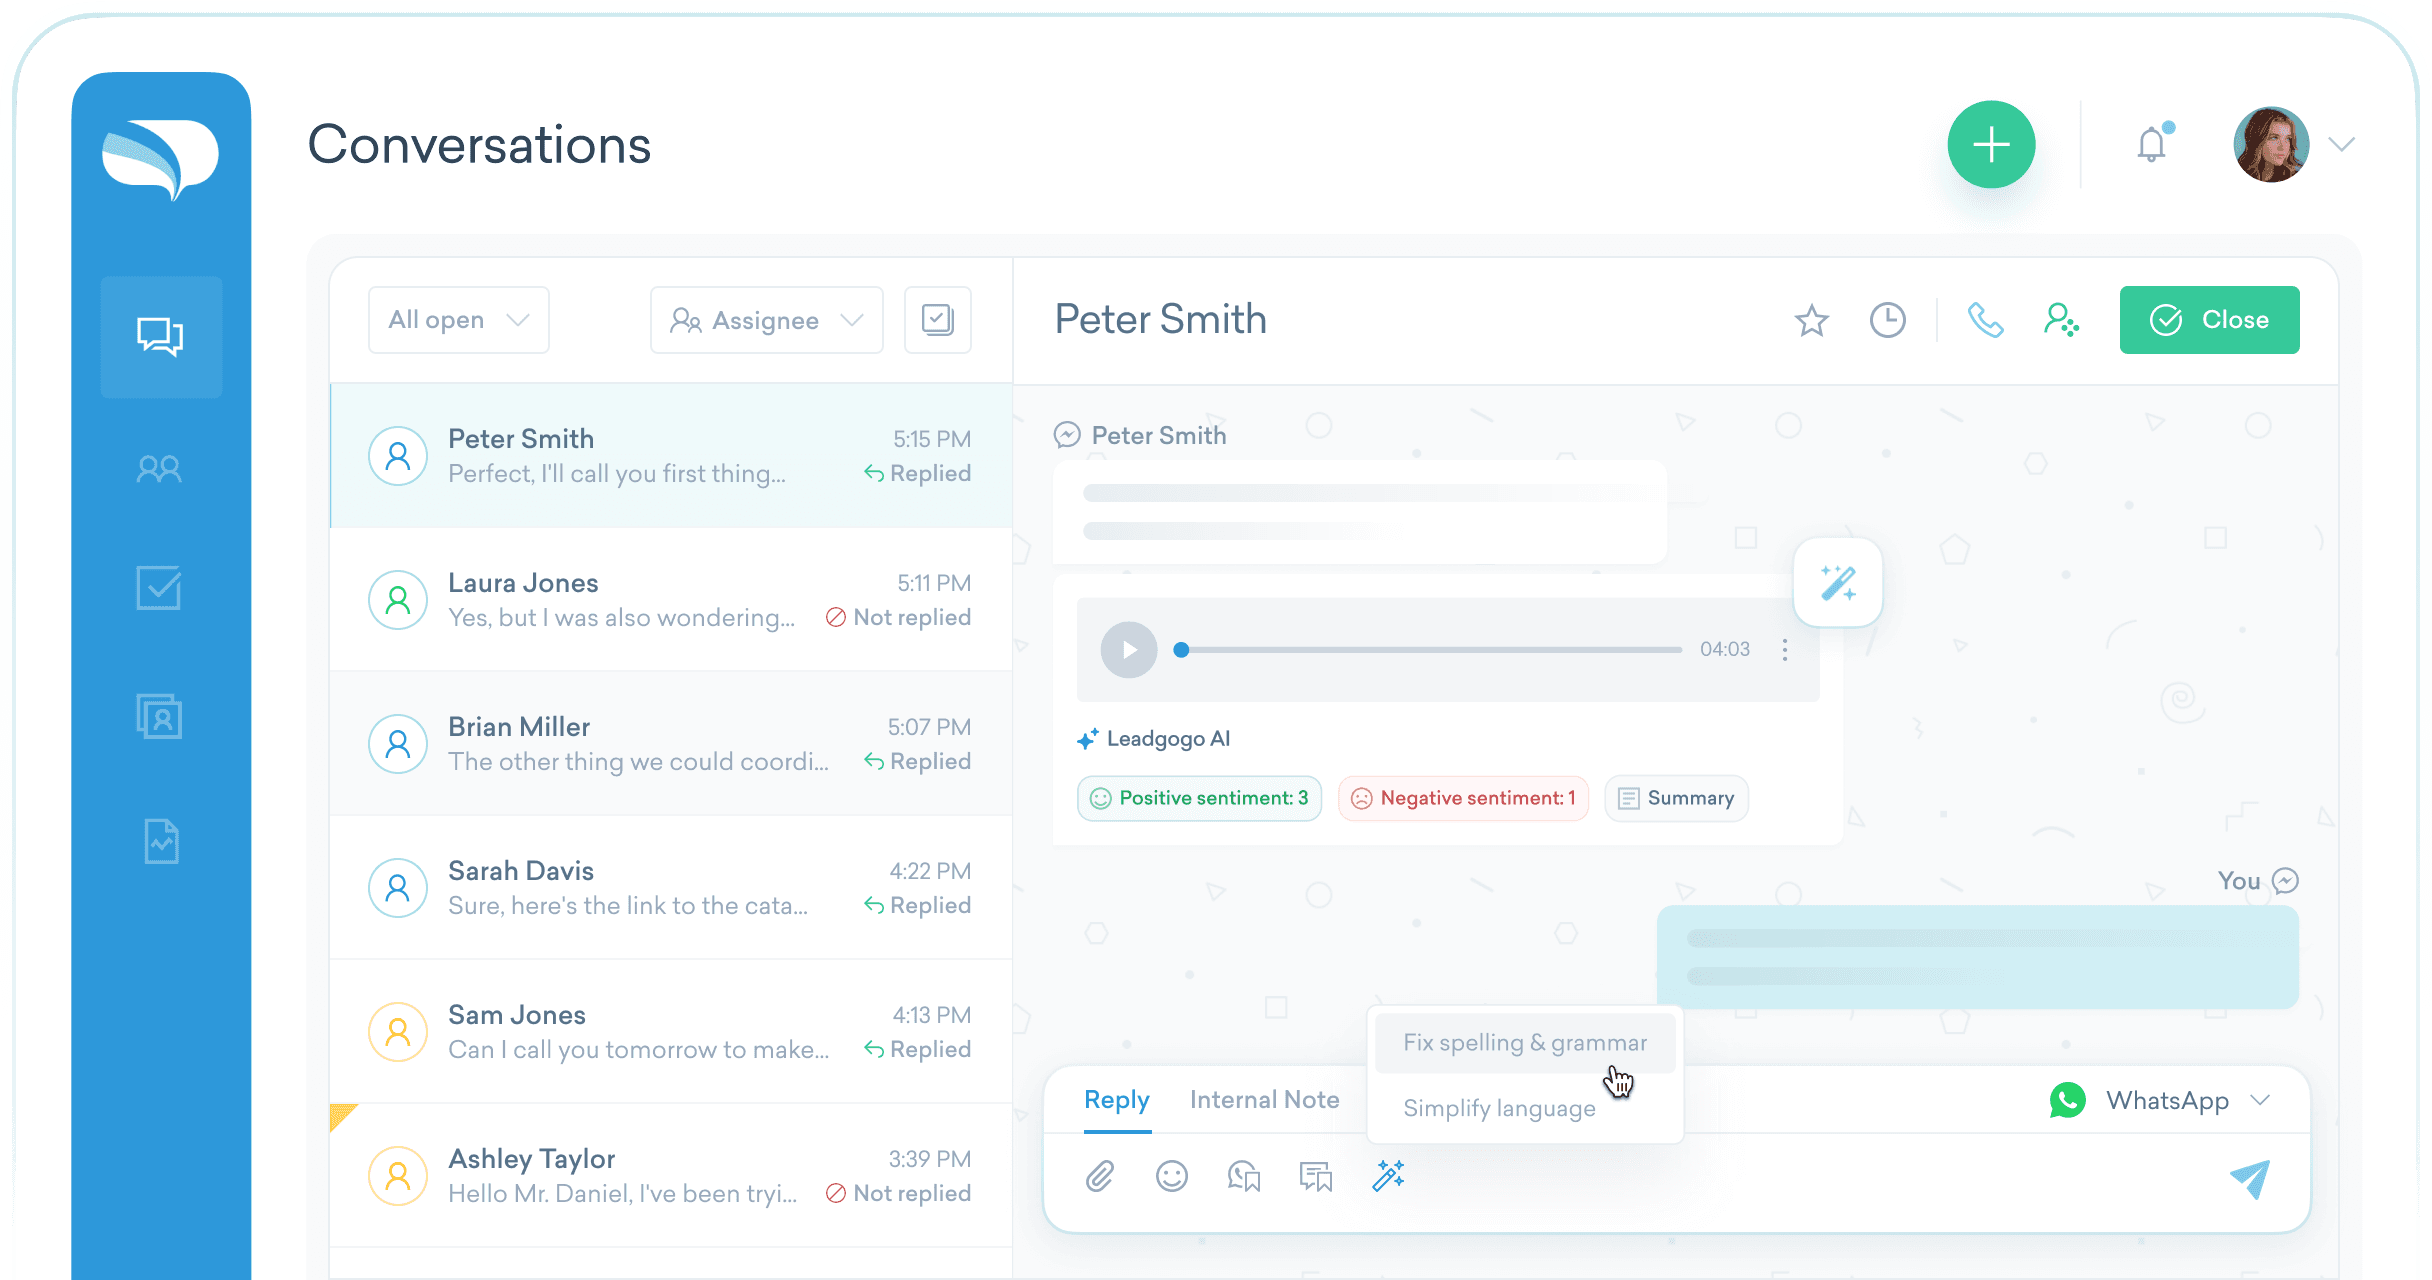Screen dimensions: 2432x1280
Task: Click the snooze clock icon
Action: click(1887, 321)
